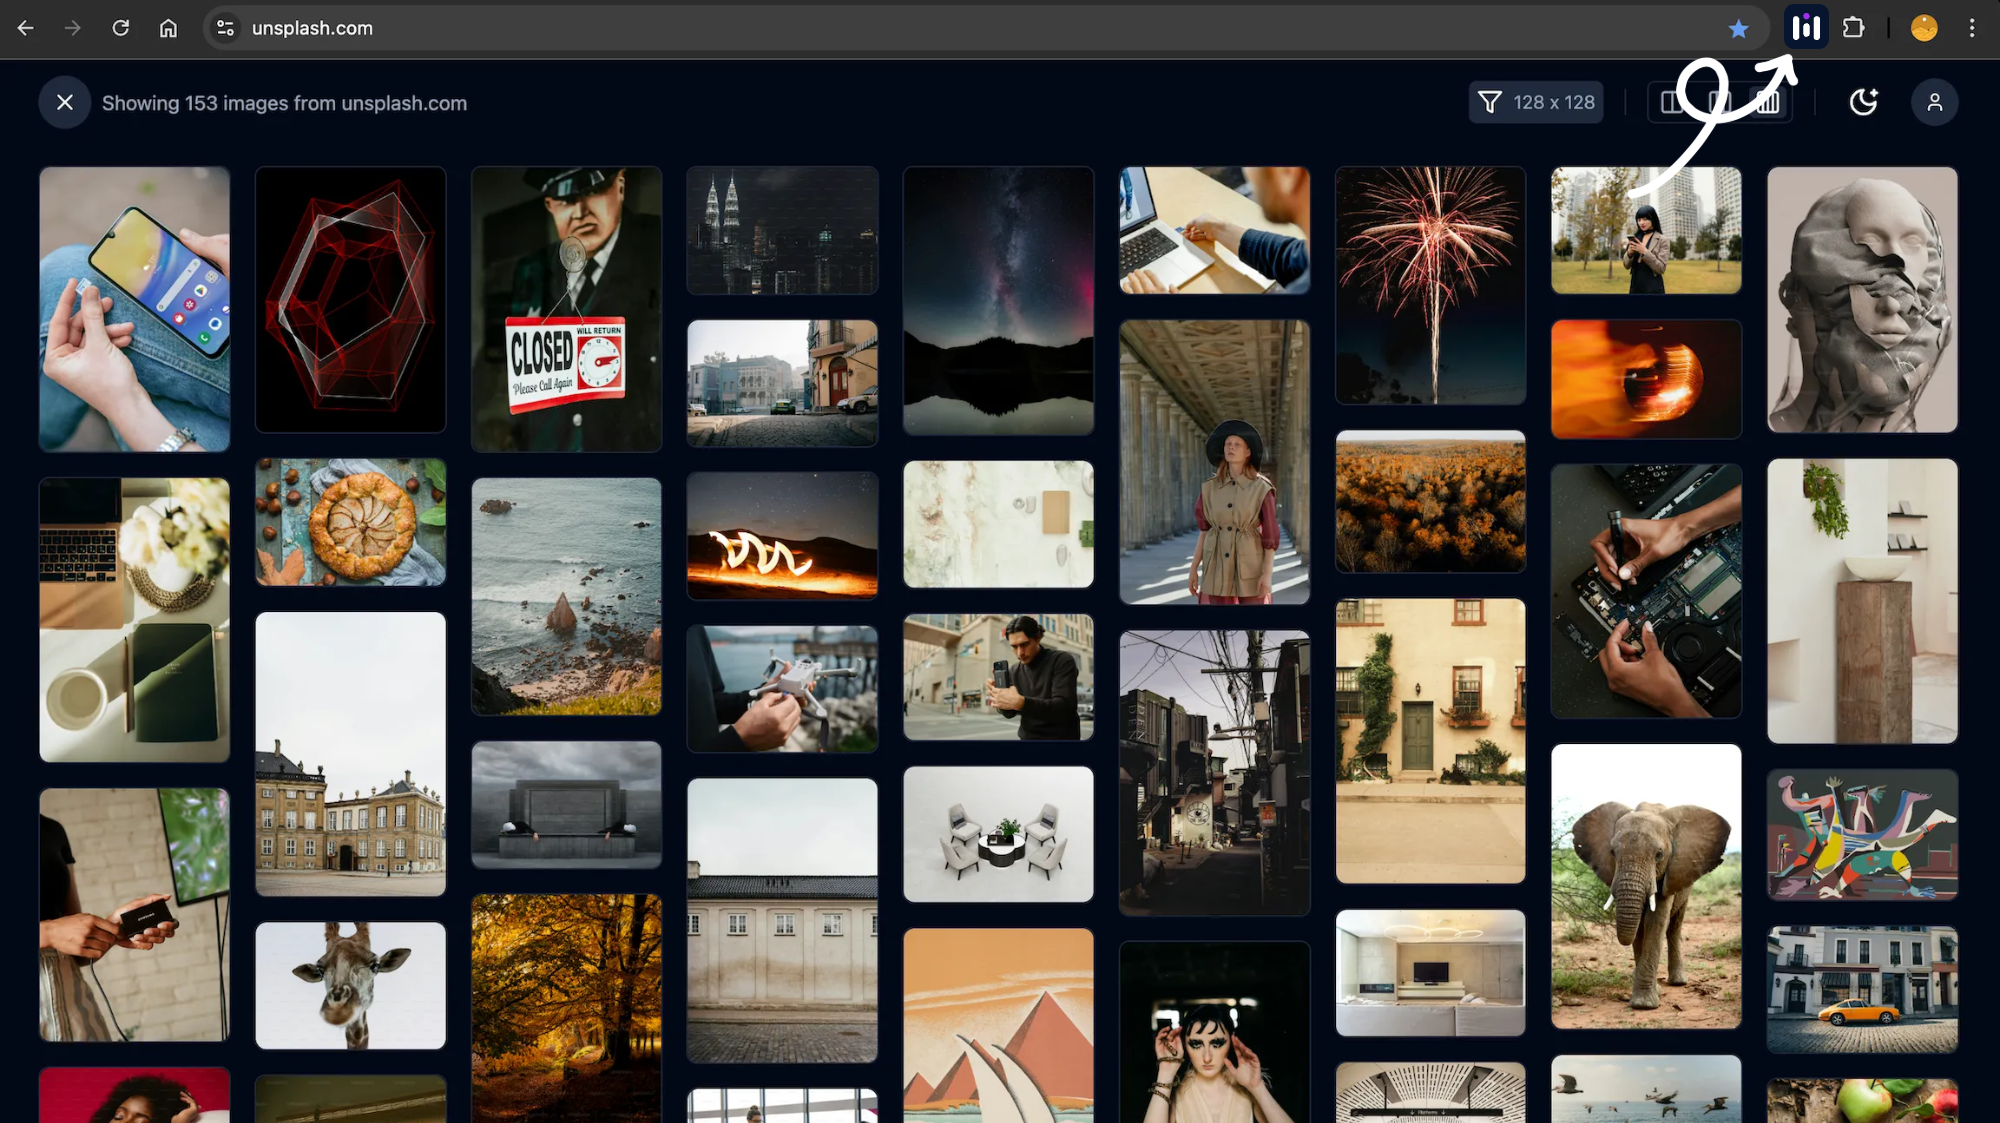This screenshot has width=2000, height=1123.
Task: Navigate back in the browser
Action: point(26,28)
